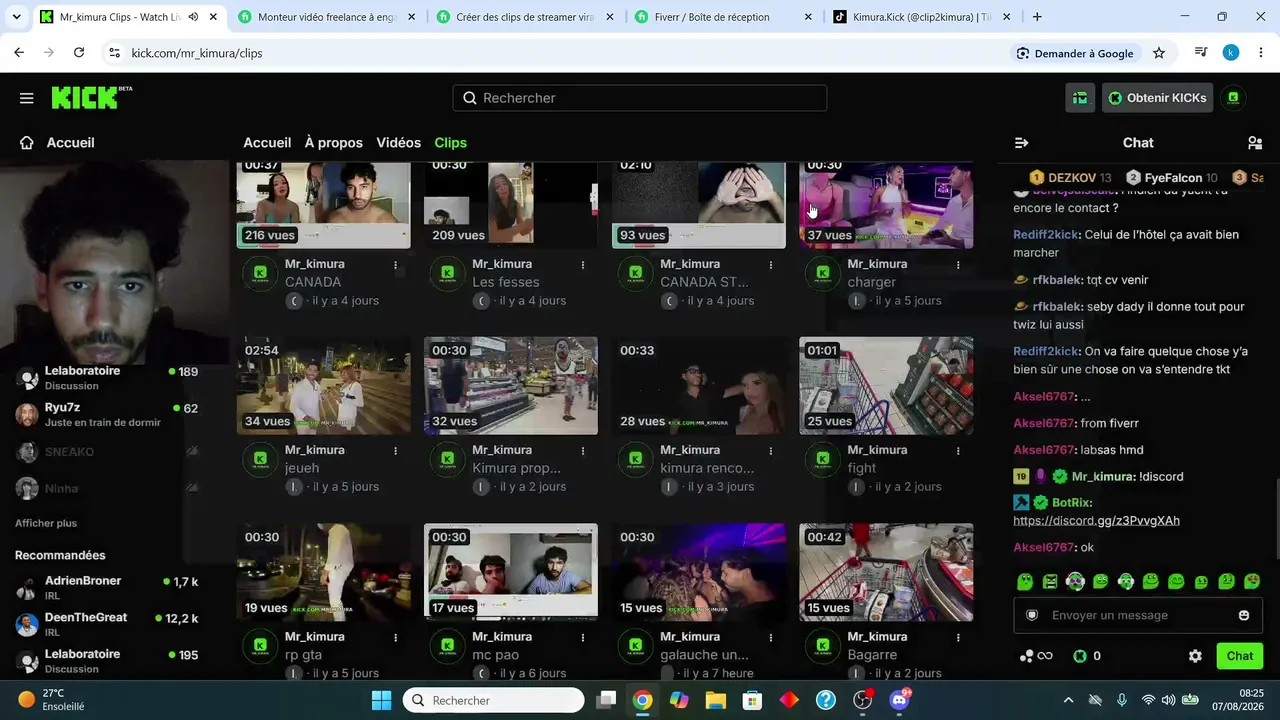Open the chat users list icon
Image resolution: width=1280 pixels, height=720 pixels.
(x=1255, y=143)
